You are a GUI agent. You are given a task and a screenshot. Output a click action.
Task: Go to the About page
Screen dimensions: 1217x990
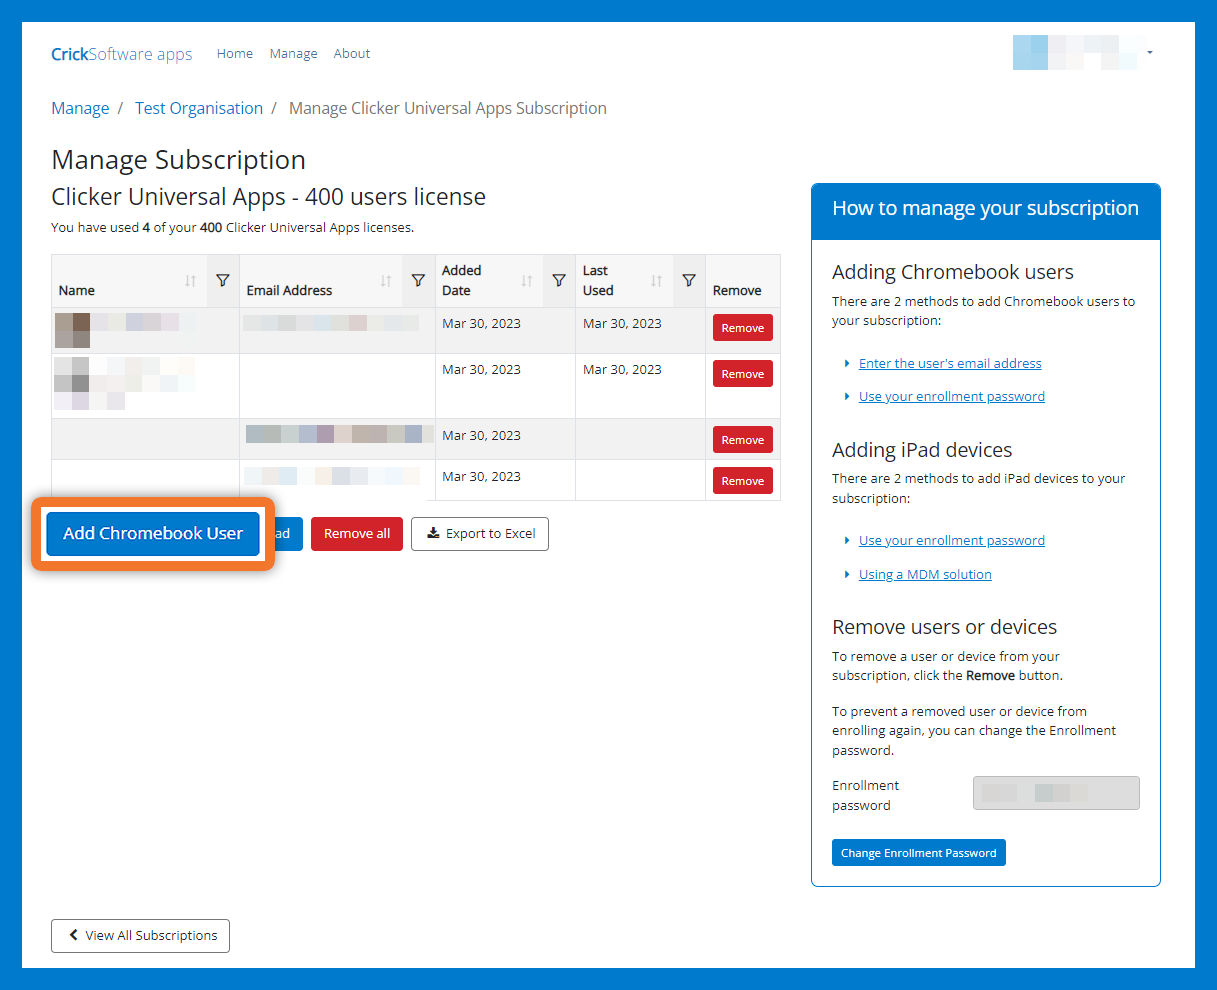351,54
